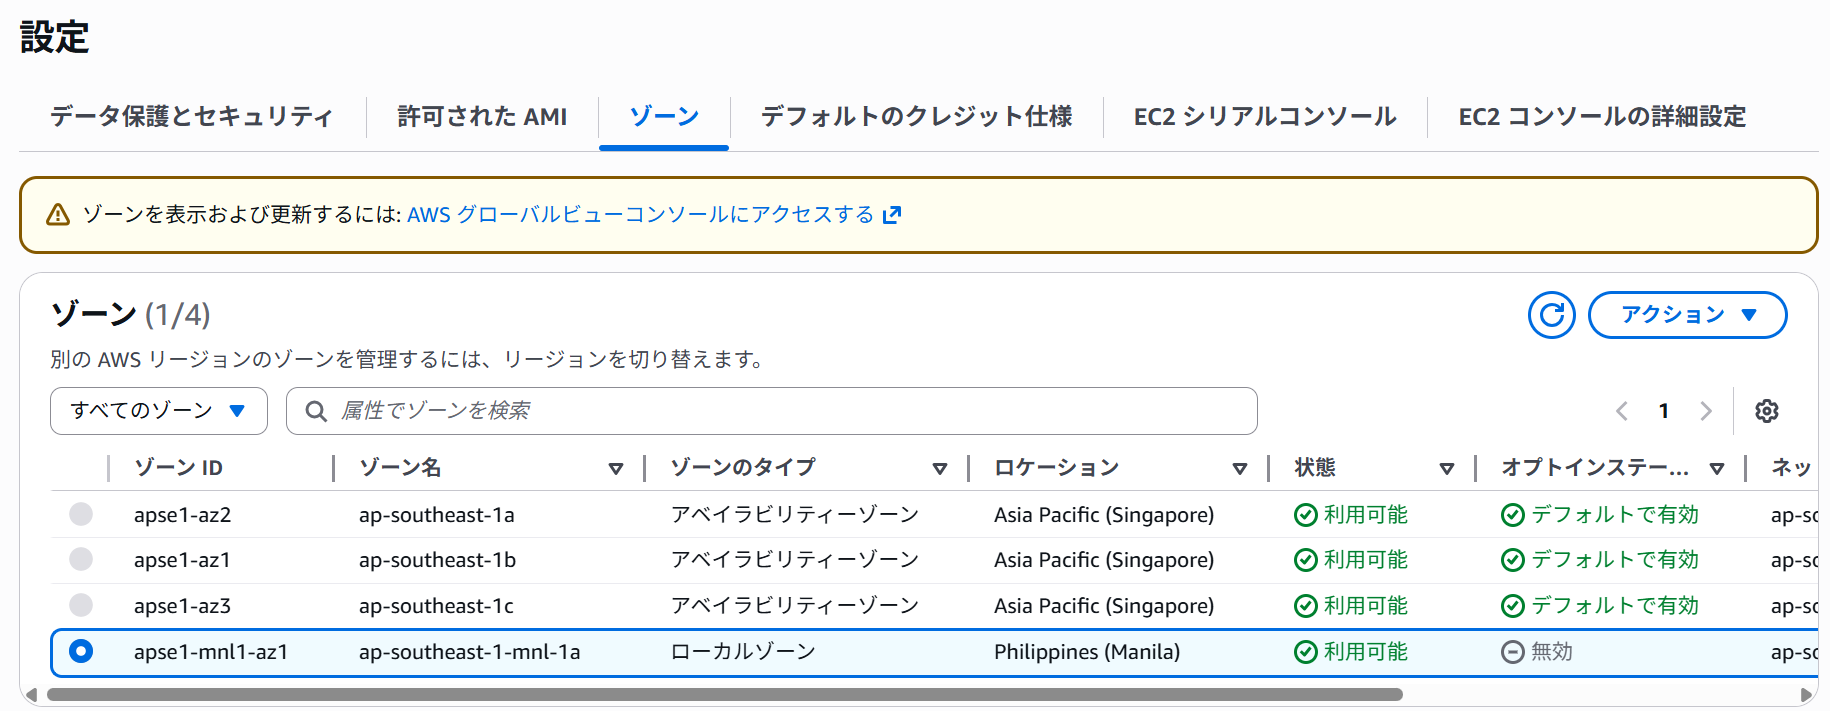The image size is (1830, 711).
Task: Click the external link icon in warning banner
Action: [x=892, y=214]
